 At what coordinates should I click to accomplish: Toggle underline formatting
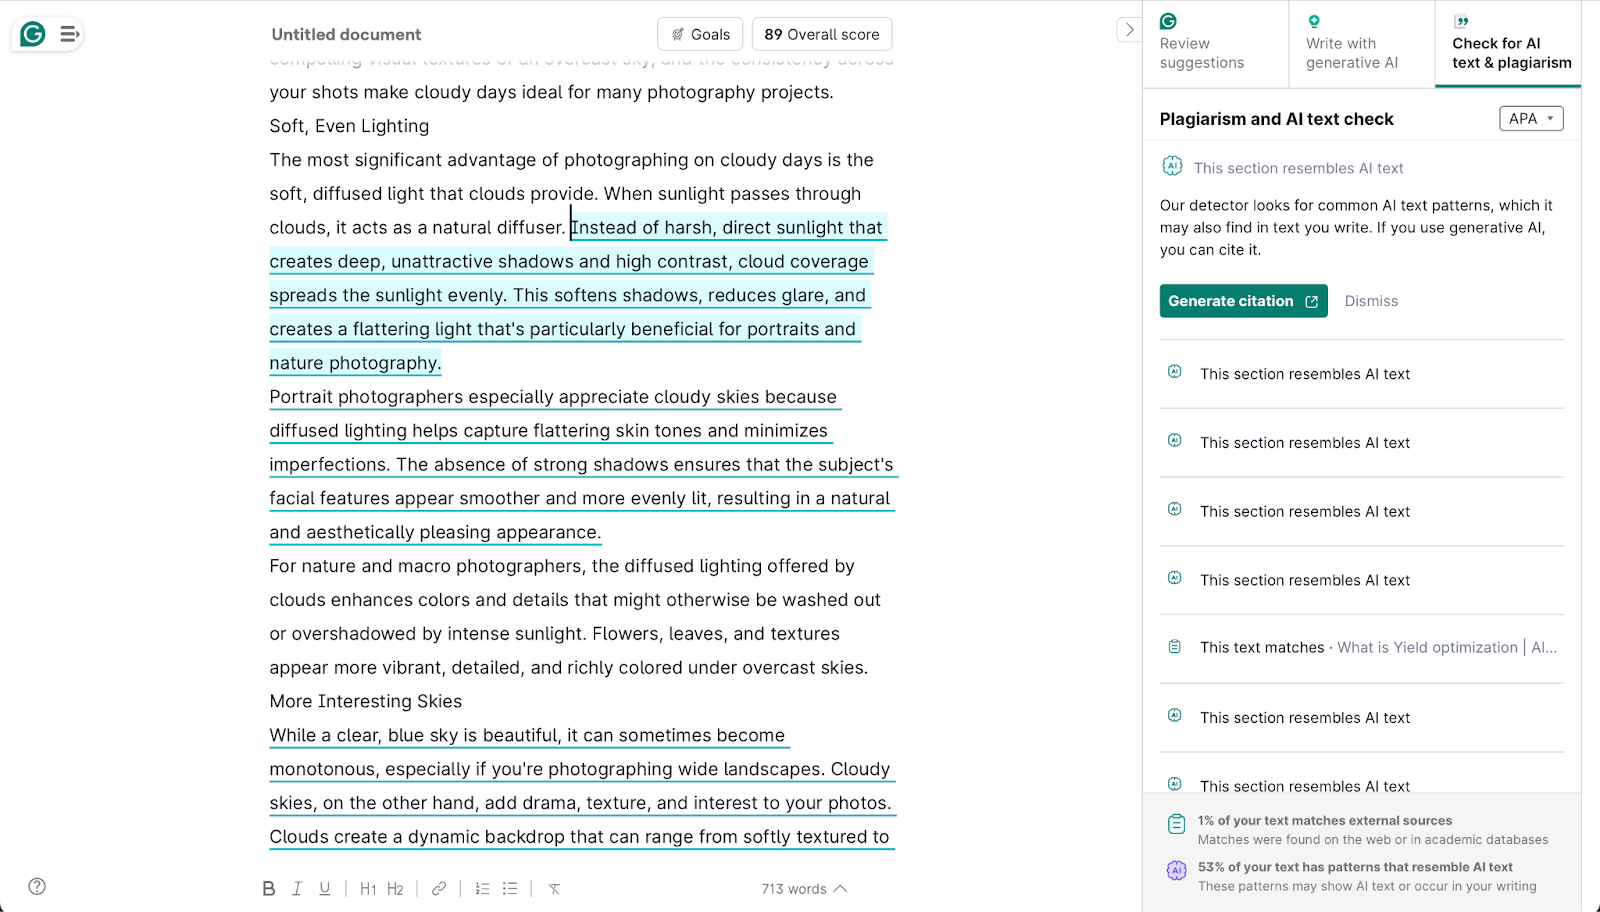coord(325,889)
